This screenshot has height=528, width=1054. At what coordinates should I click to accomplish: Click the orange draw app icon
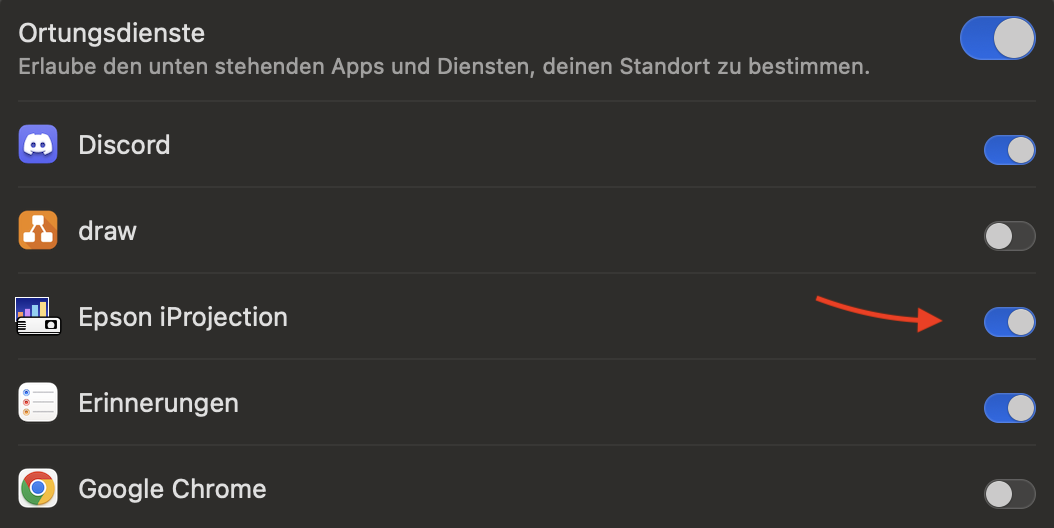(38, 230)
